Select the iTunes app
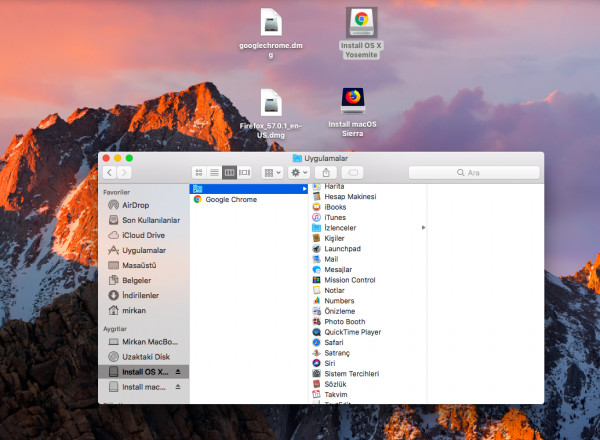This screenshot has width=600, height=440. click(x=369, y=217)
